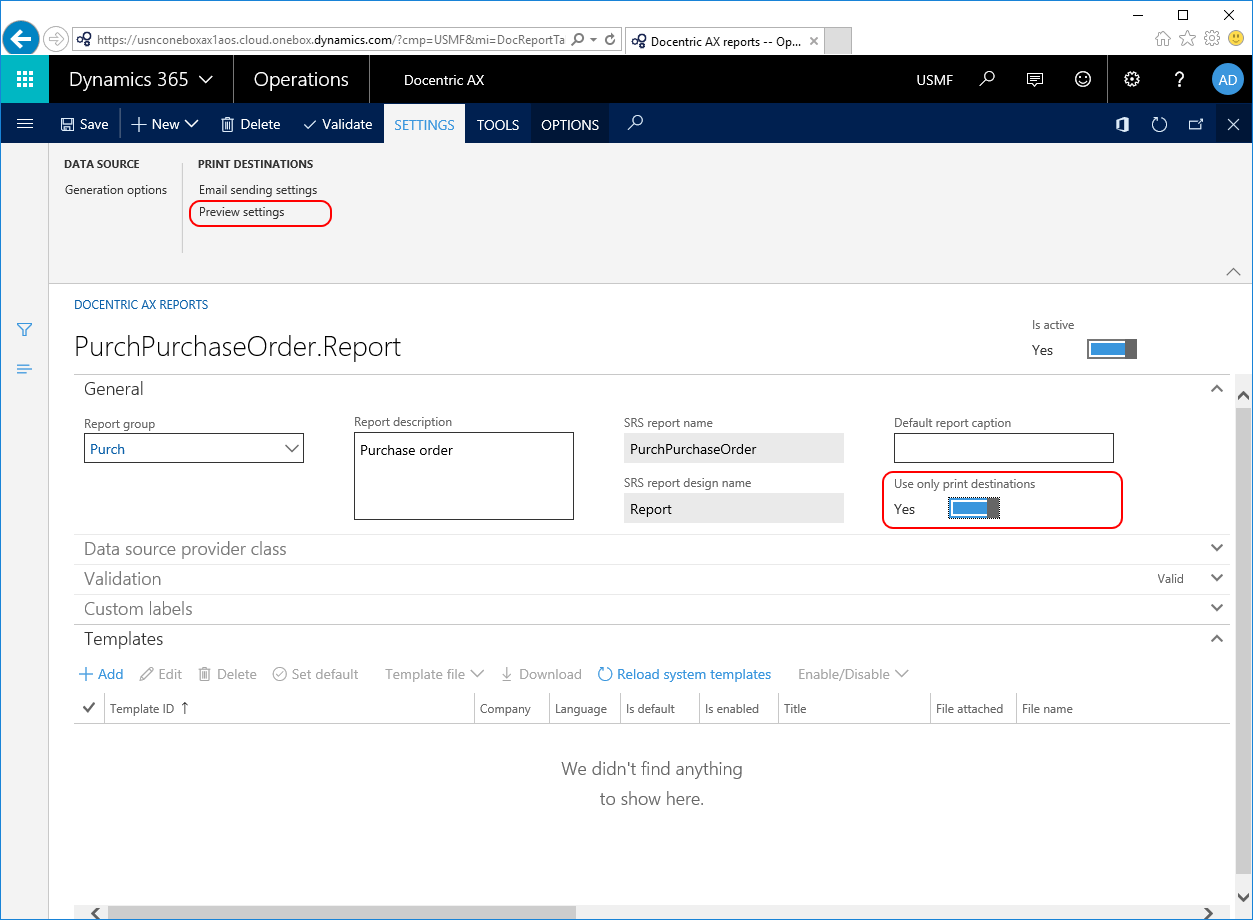
Task: Click the SRS report name field
Action: pyautogui.click(x=734, y=449)
